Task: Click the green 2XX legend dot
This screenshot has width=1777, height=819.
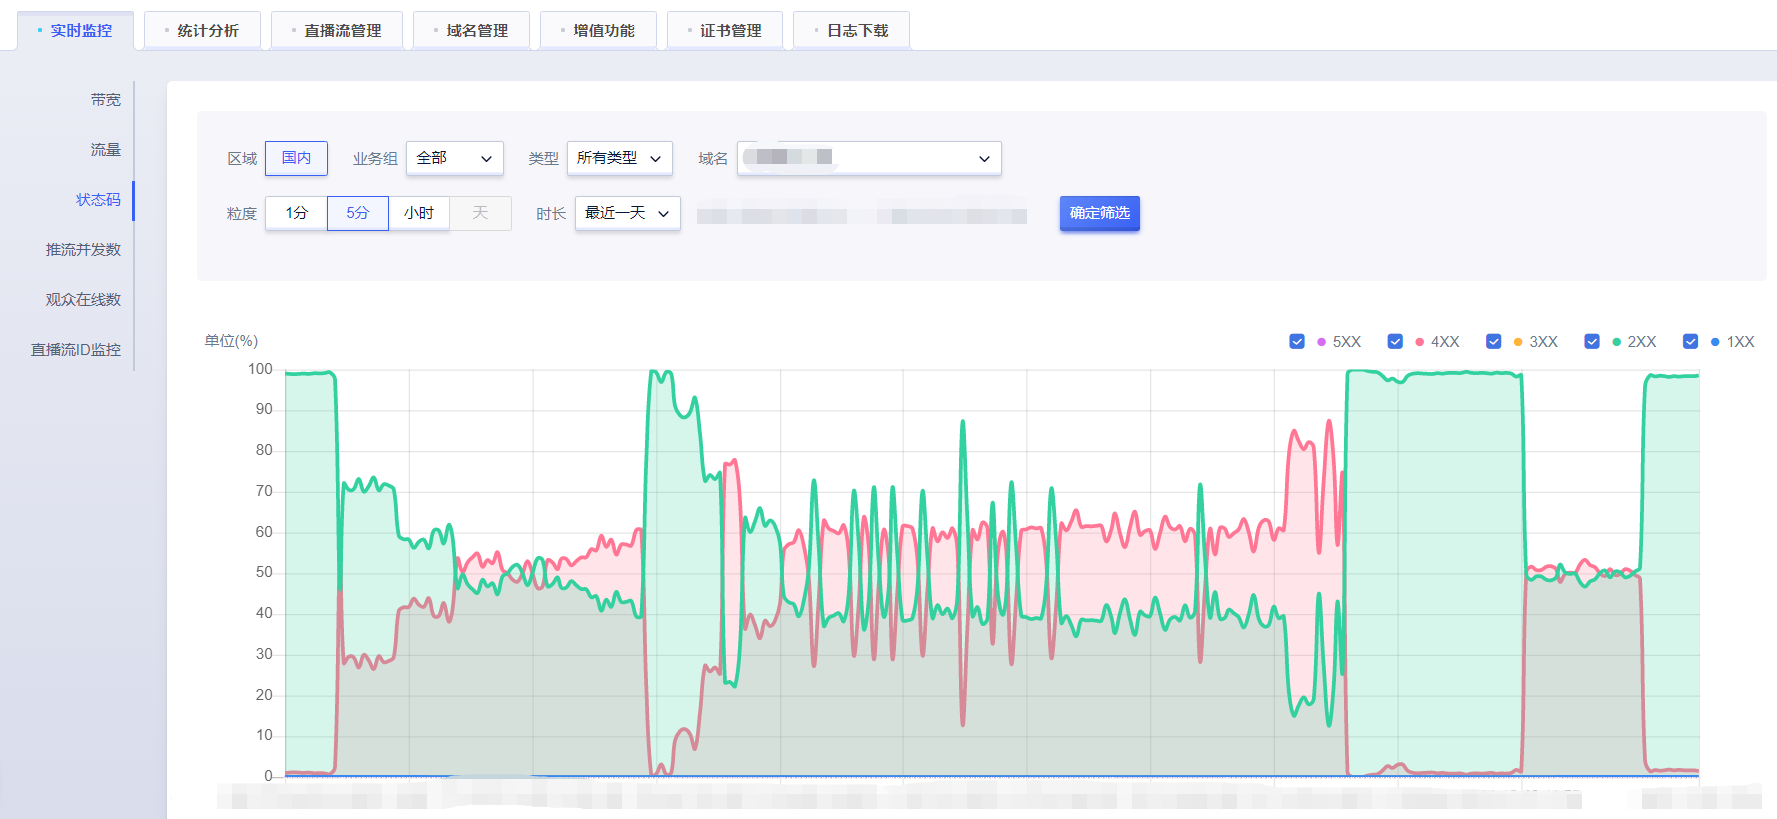Action: pyautogui.click(x=1616, y=342)
